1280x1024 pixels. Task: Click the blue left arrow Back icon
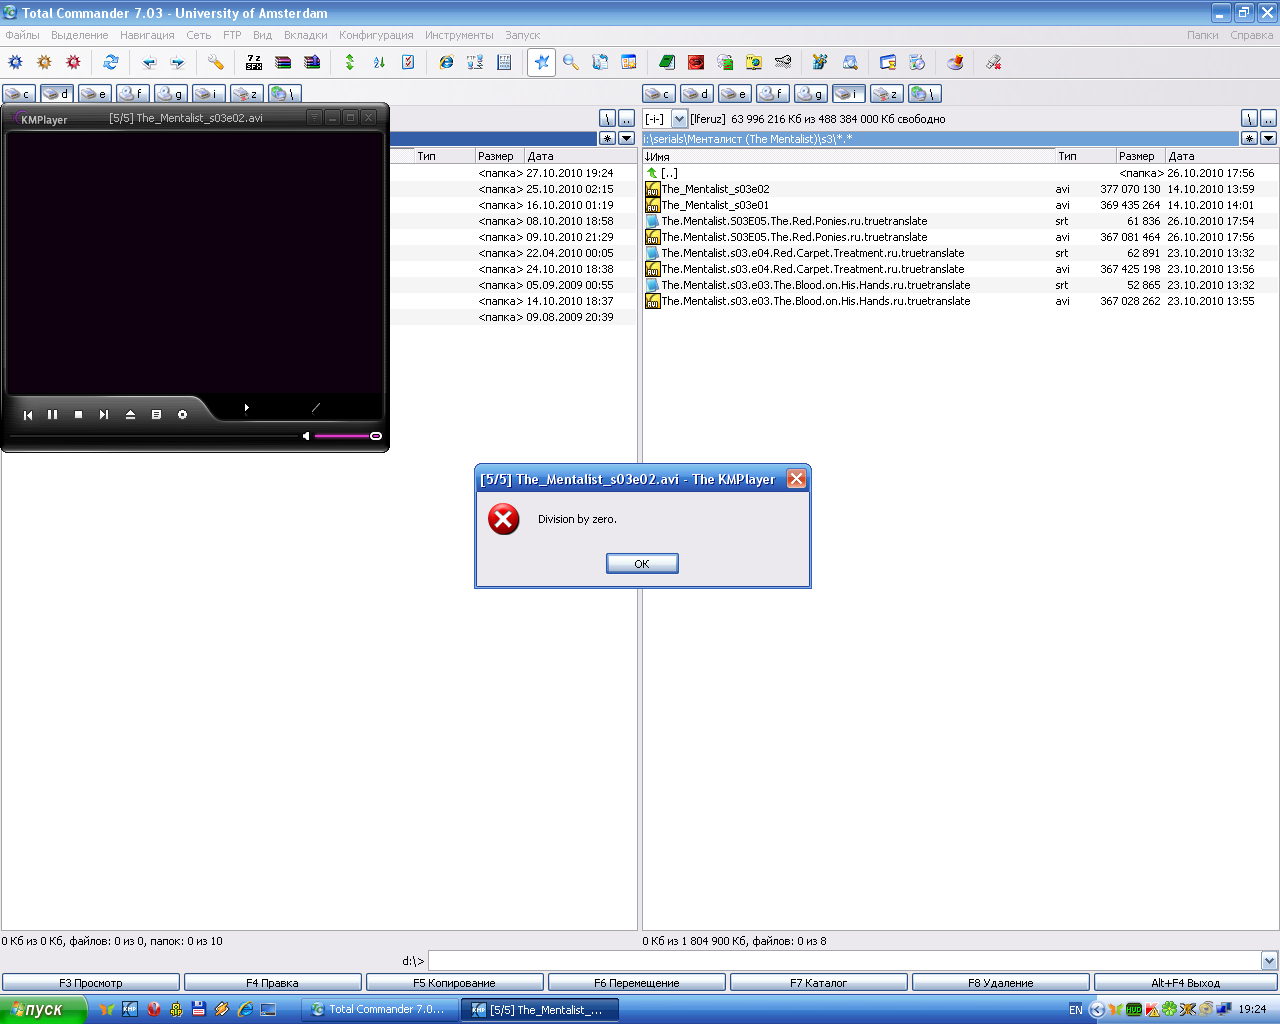[149, 62]
